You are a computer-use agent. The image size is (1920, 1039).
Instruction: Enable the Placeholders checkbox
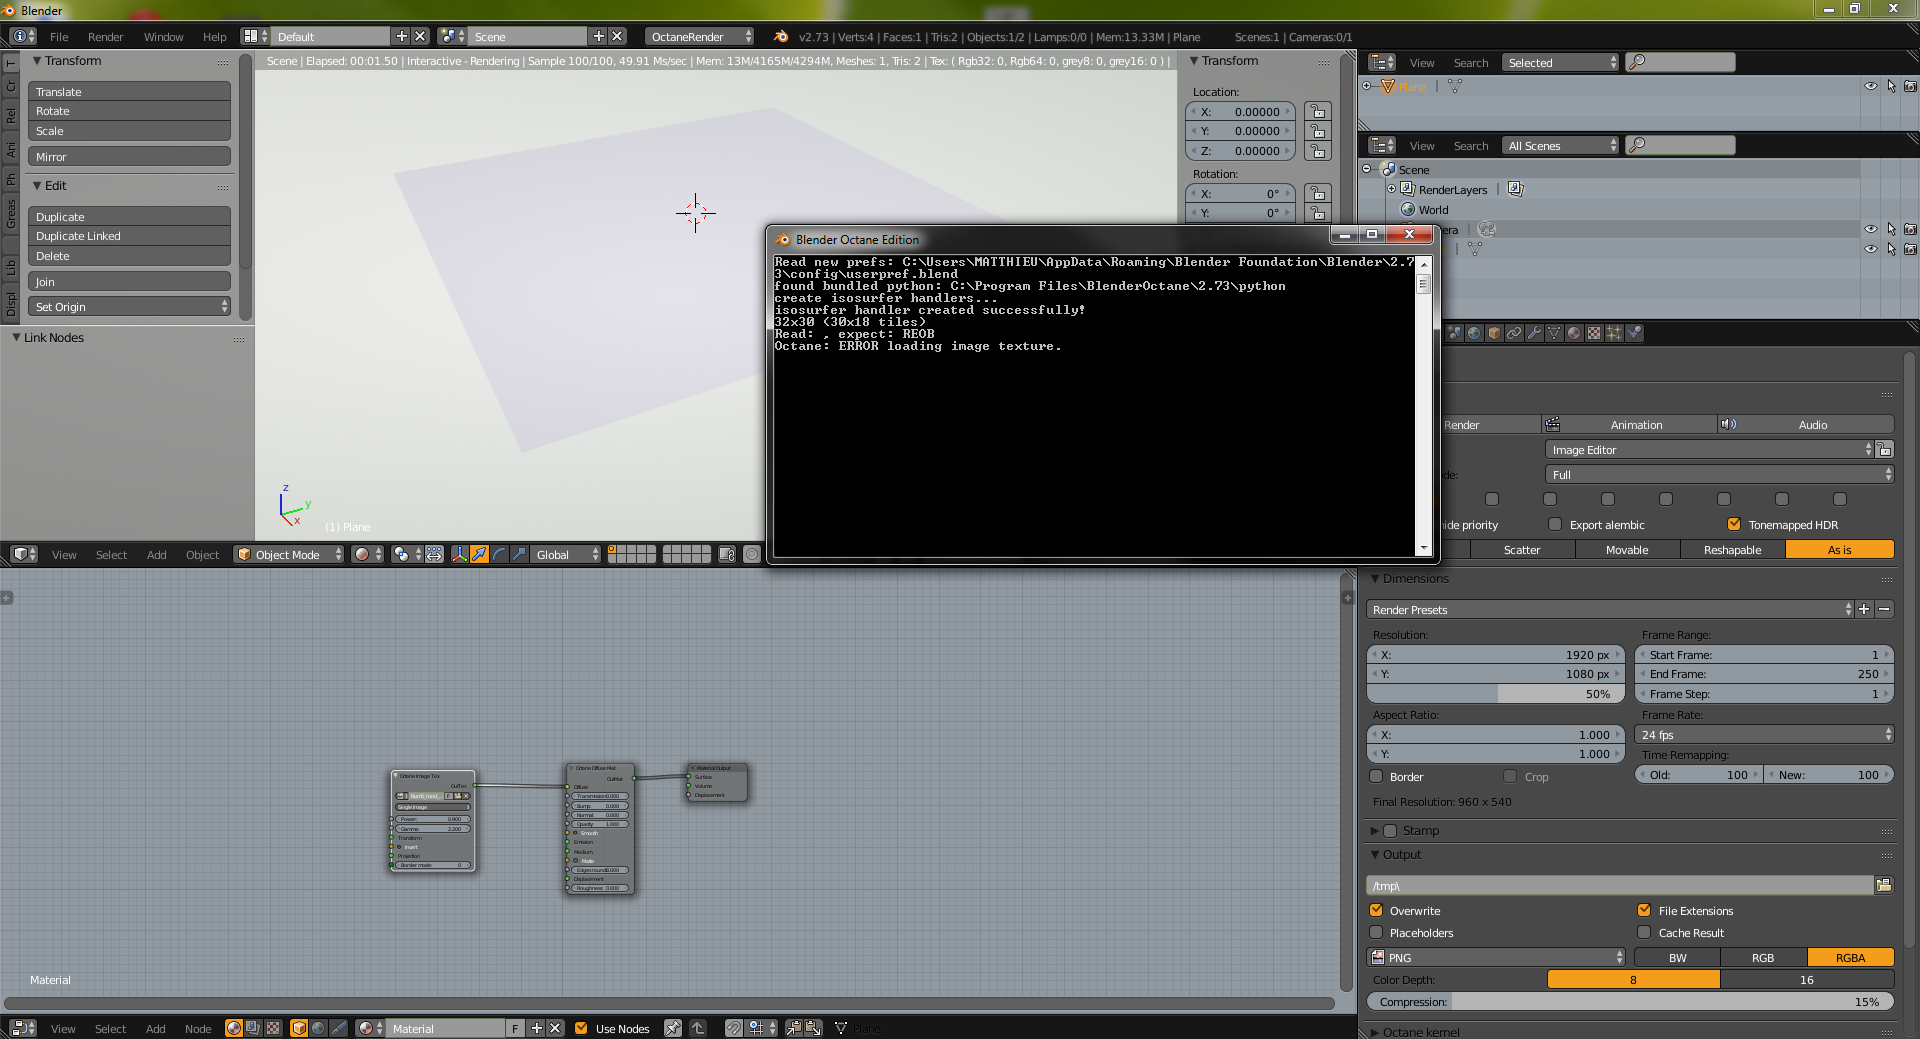click(x=1376, y=932)
